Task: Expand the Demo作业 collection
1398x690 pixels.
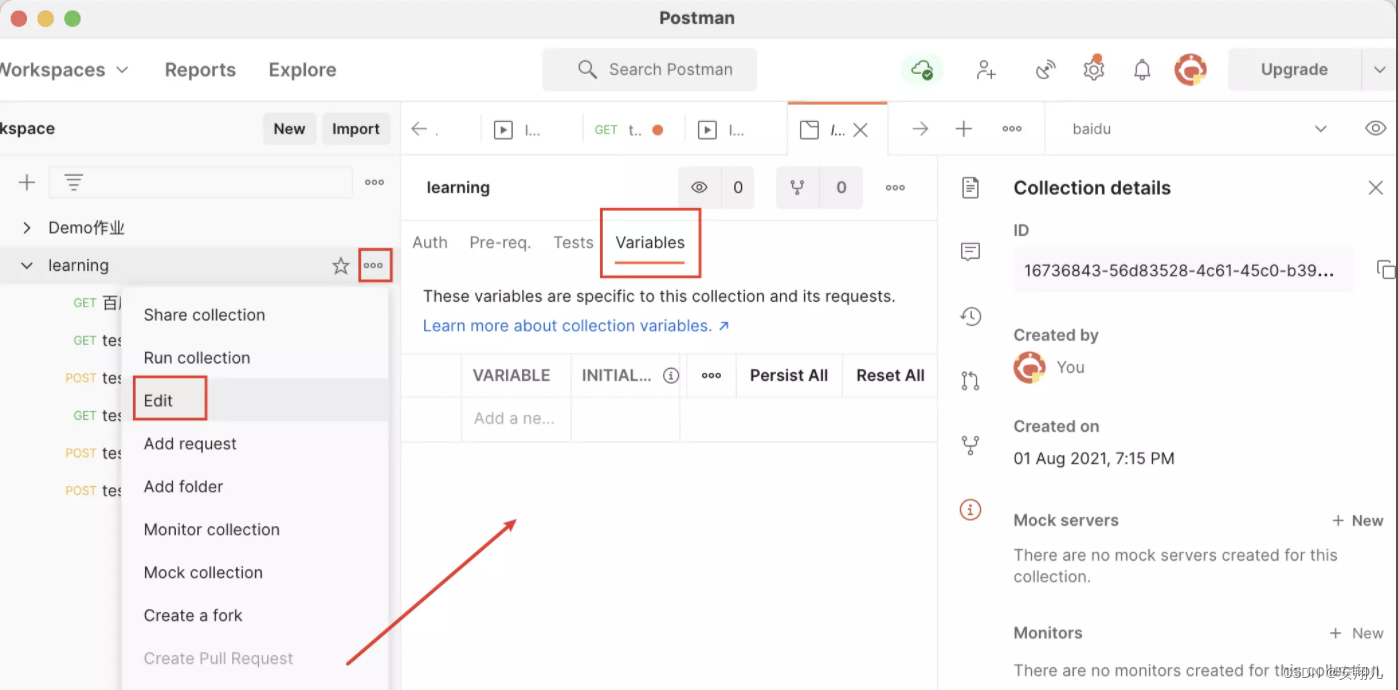Action: (x=27, y=228)
